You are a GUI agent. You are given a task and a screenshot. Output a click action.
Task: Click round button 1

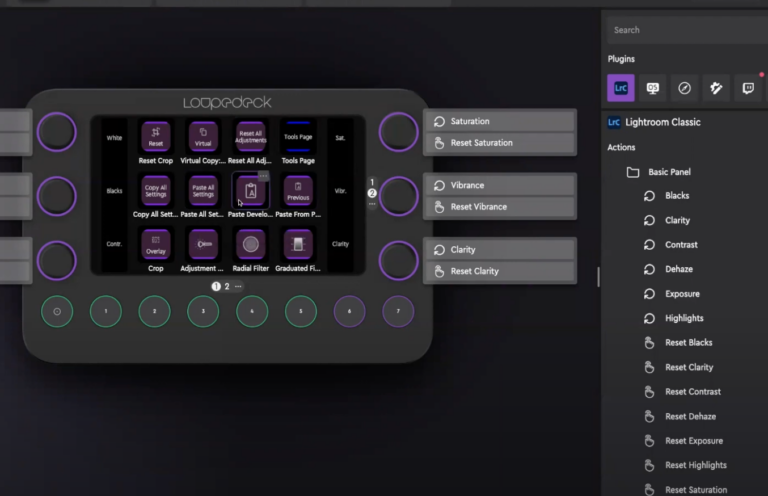[106, 311]
